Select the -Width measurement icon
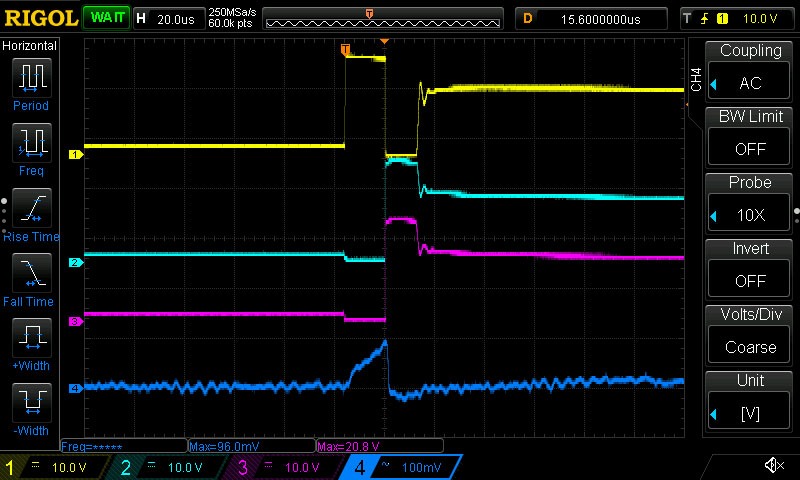This screenshot has width=800, height=480. (32, 402)
